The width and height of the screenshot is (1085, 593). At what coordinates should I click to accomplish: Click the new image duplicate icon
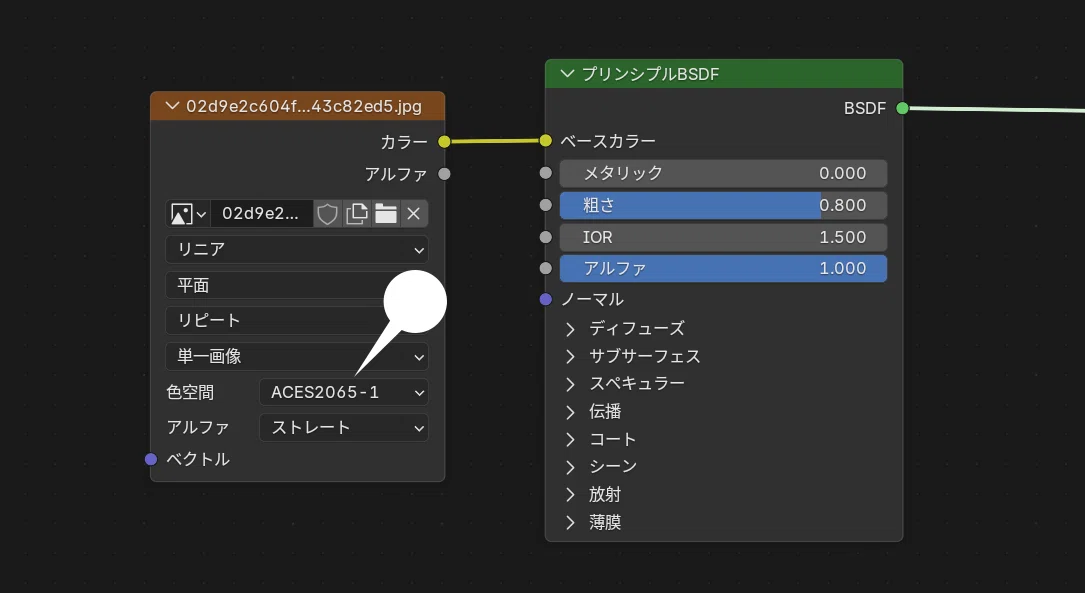356,214
